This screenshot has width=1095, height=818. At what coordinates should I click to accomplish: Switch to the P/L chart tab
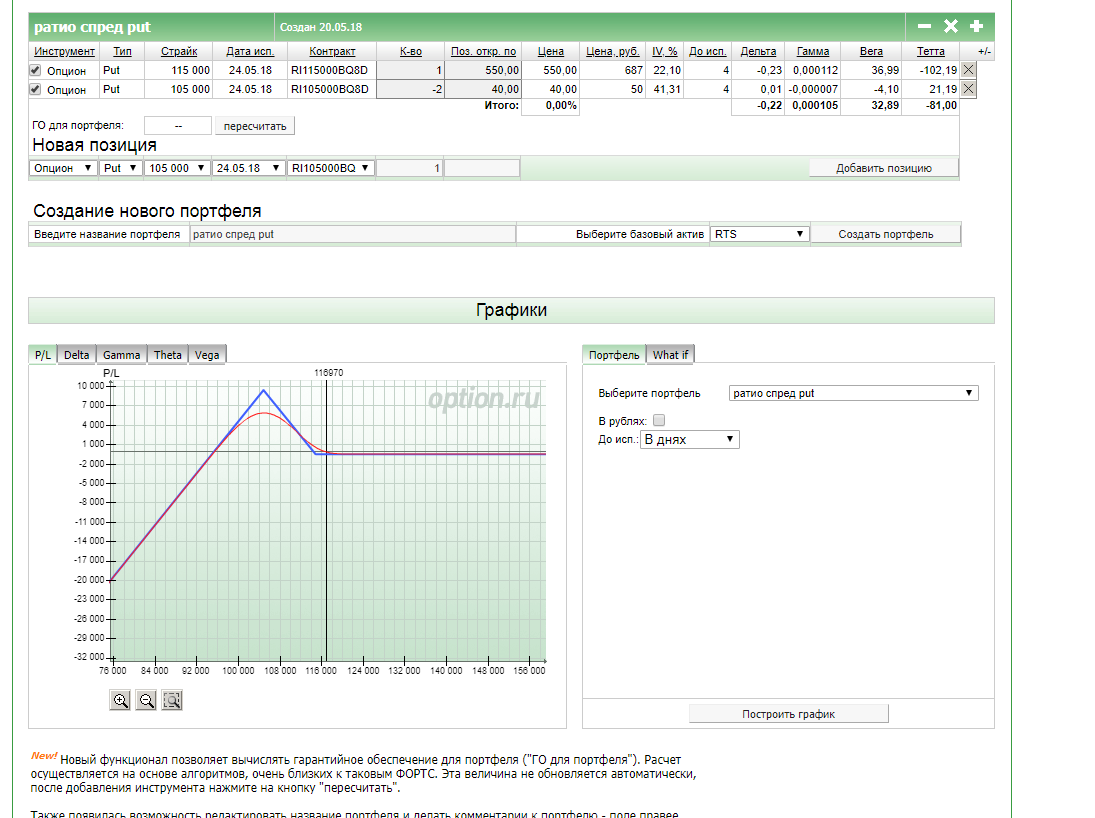click(x=43, y=355)
